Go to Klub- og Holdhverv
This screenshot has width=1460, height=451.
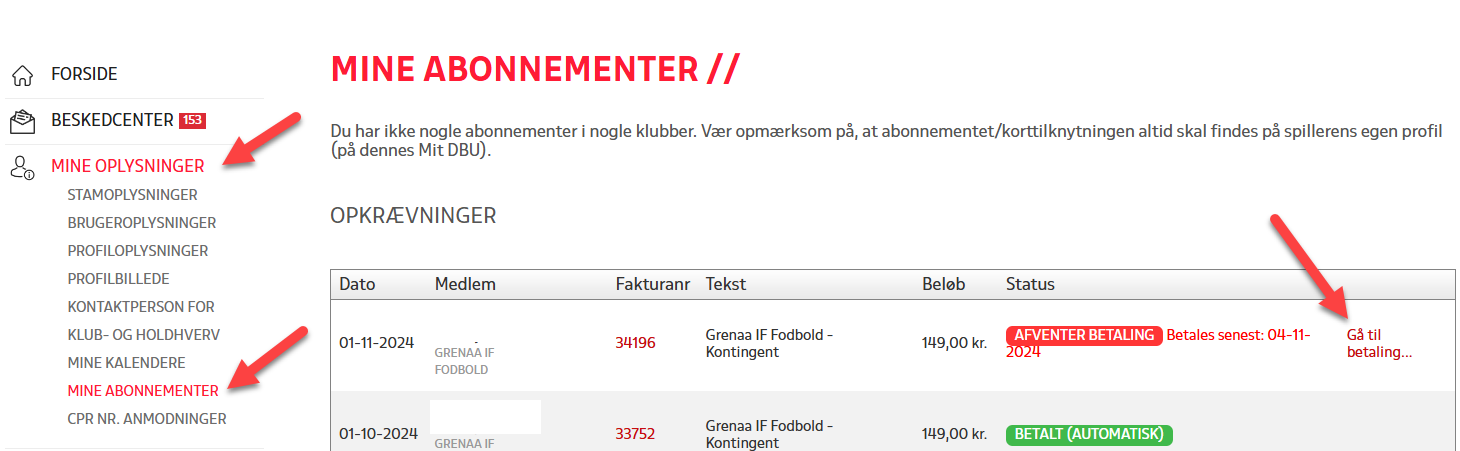tap(143, 335)
